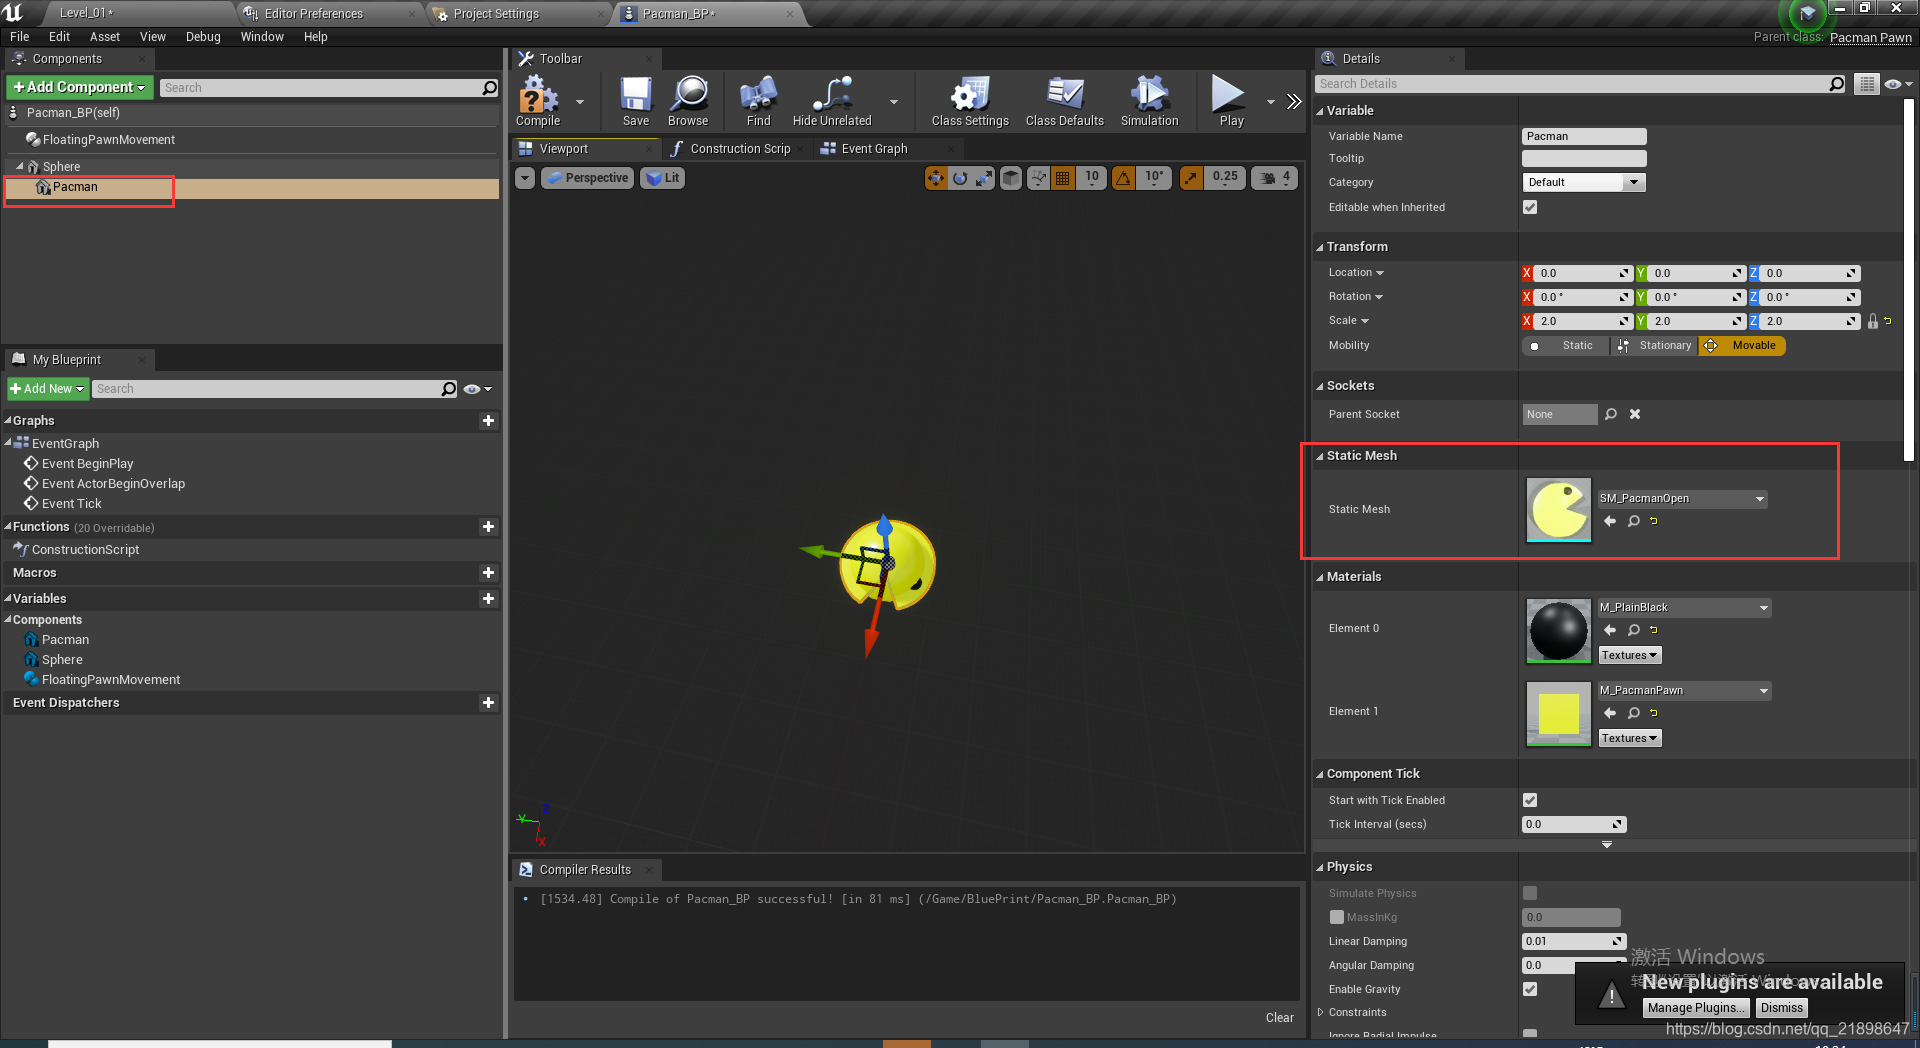Toggle surface snapping icon in viewport
The width and height of the screenshot is (1920, 1048).
tap(1039, 178)
